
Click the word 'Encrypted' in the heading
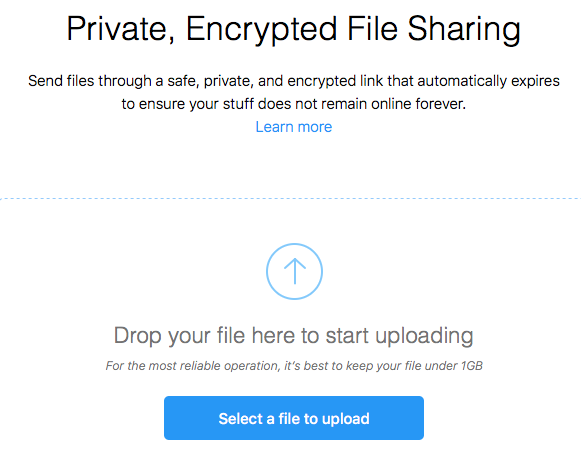[x=261, y=29]
